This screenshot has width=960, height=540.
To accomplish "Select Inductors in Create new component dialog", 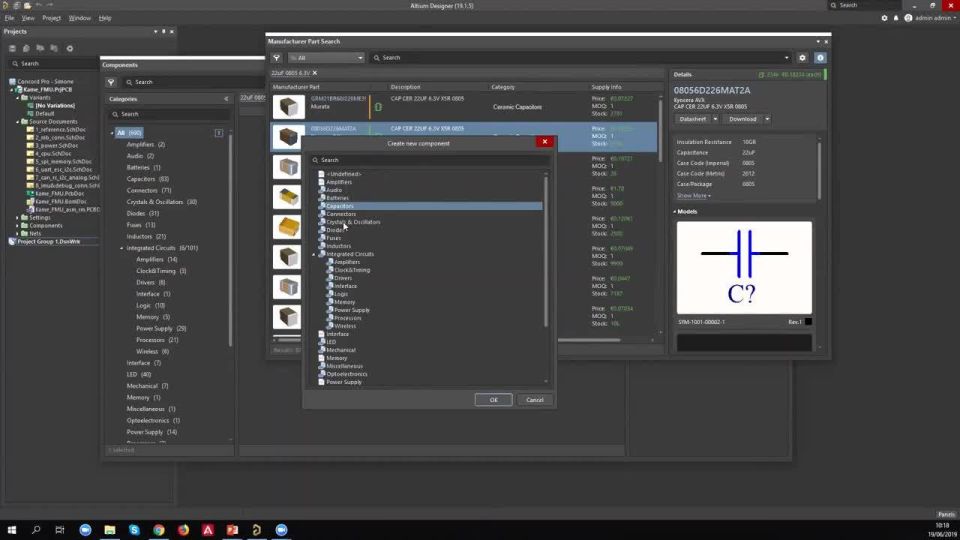I will pyautogui.click(x=338, y=246).
